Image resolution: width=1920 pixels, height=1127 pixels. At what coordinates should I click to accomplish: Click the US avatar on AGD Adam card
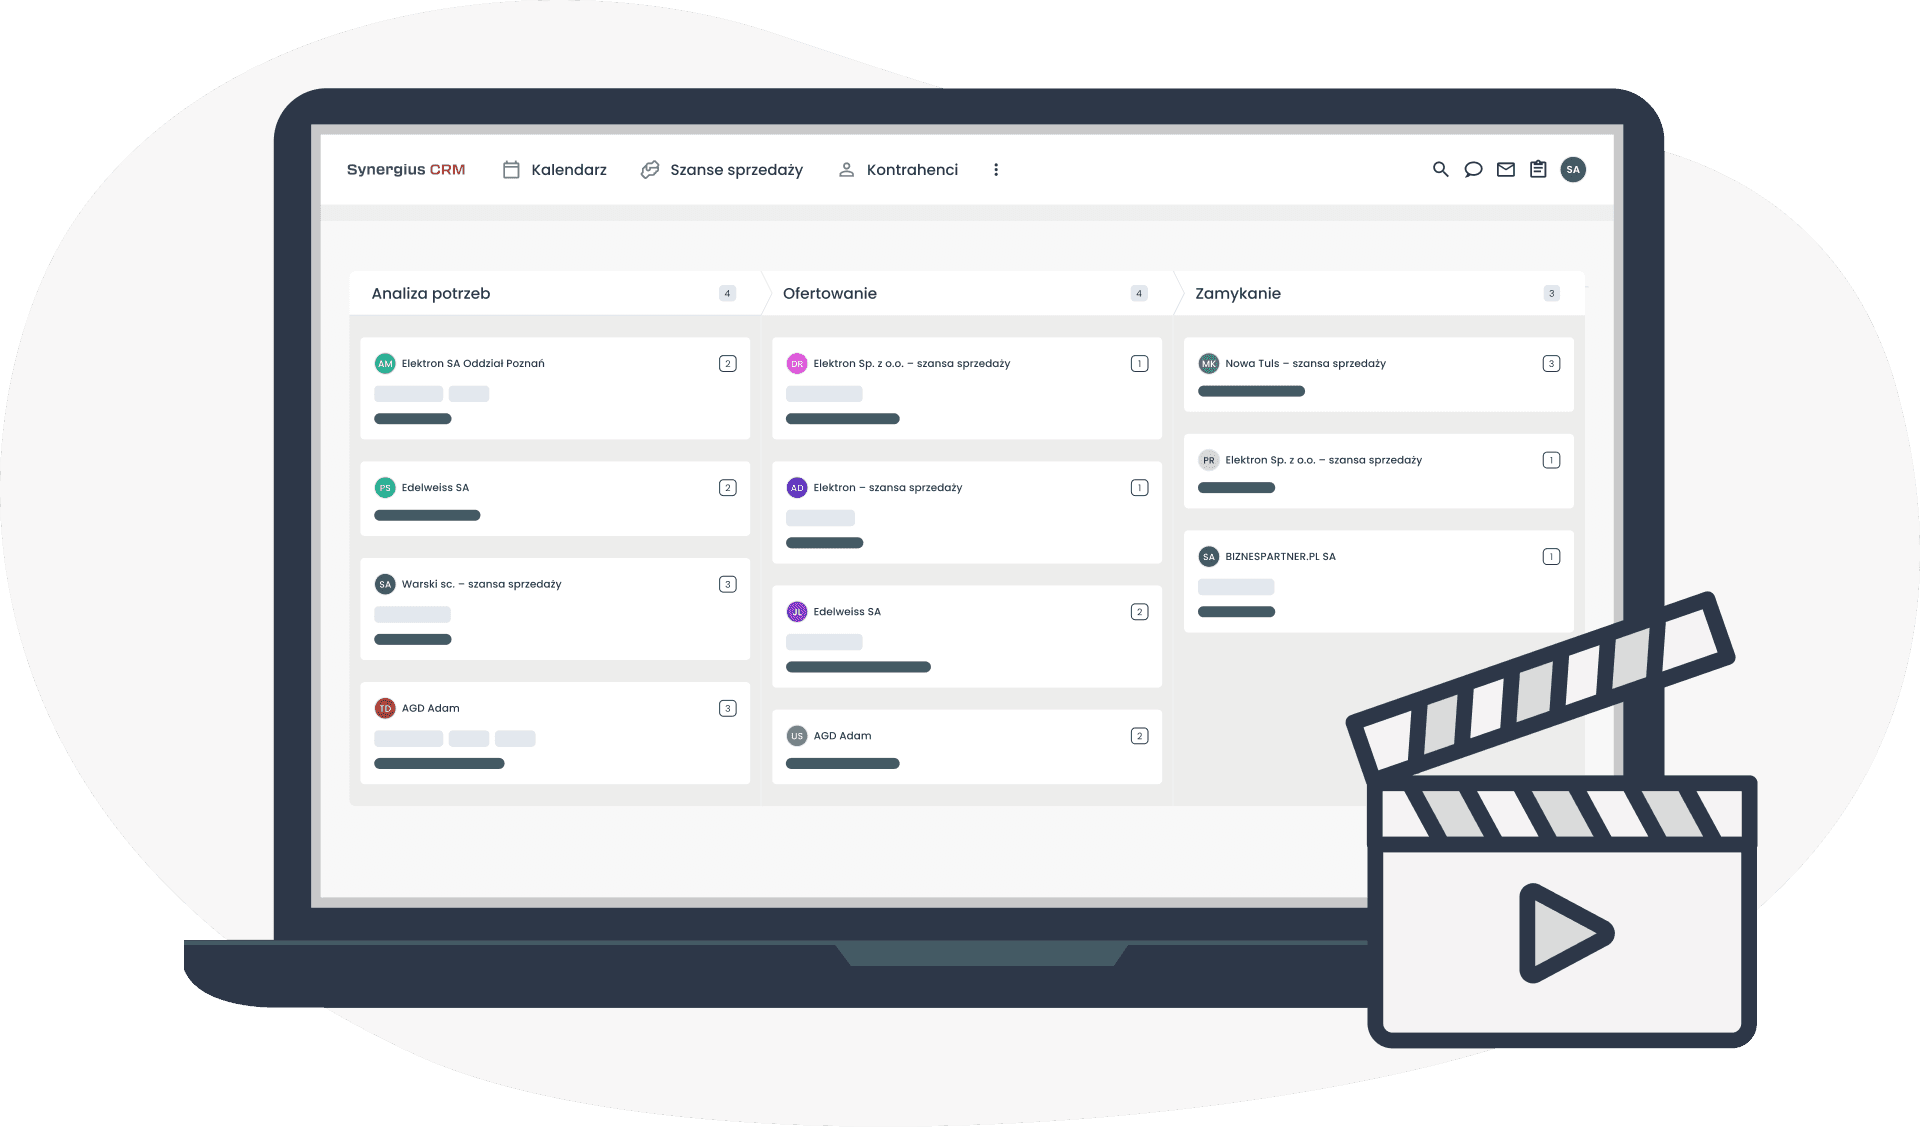pyautogui.click(x=797, y=736)
